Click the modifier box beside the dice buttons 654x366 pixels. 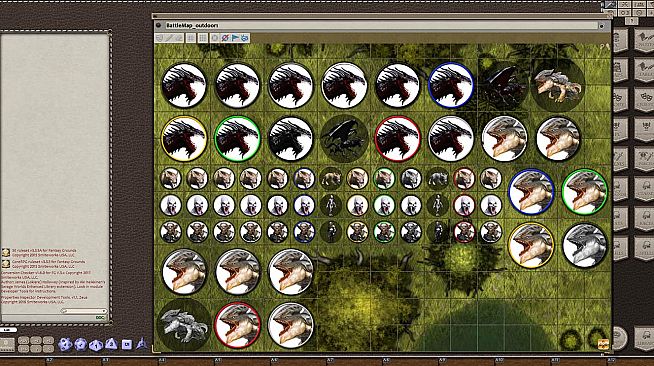point(7,344)
